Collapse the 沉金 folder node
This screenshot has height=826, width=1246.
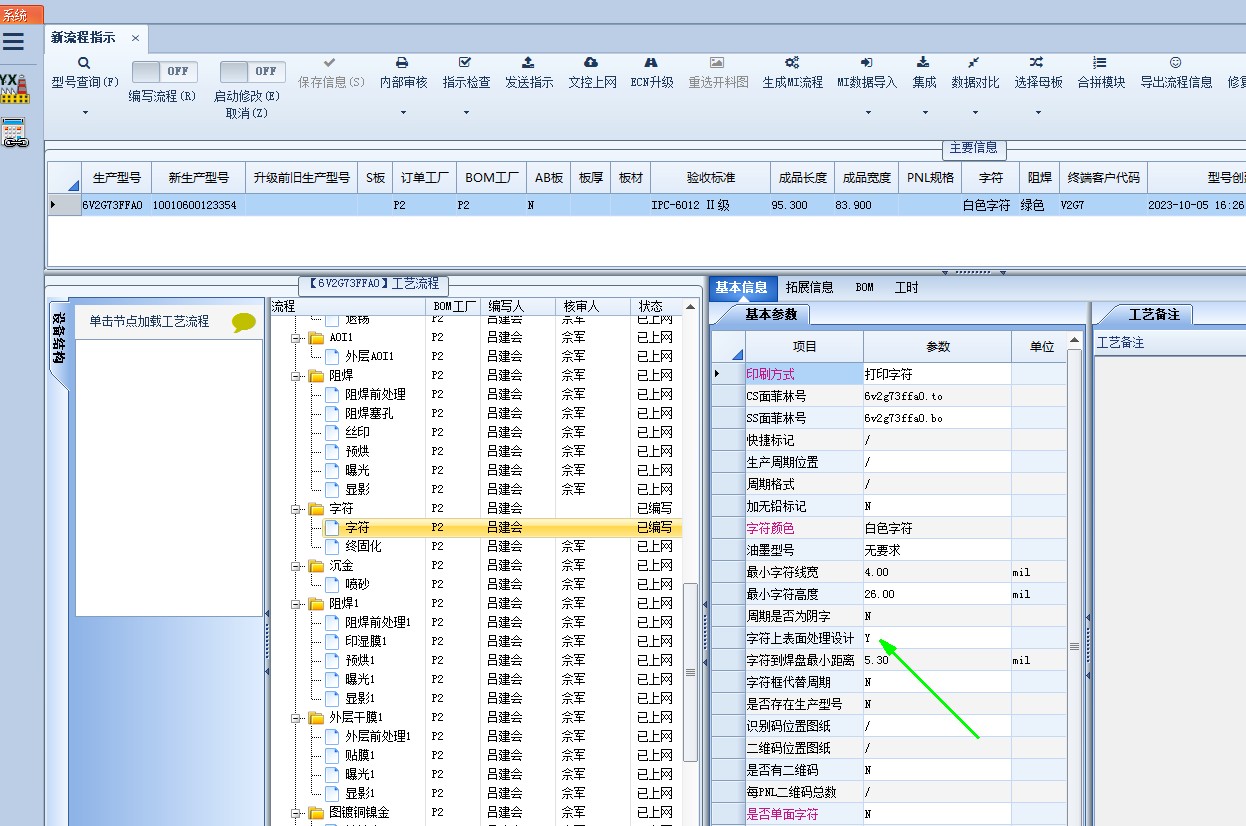tap(296, 566)
